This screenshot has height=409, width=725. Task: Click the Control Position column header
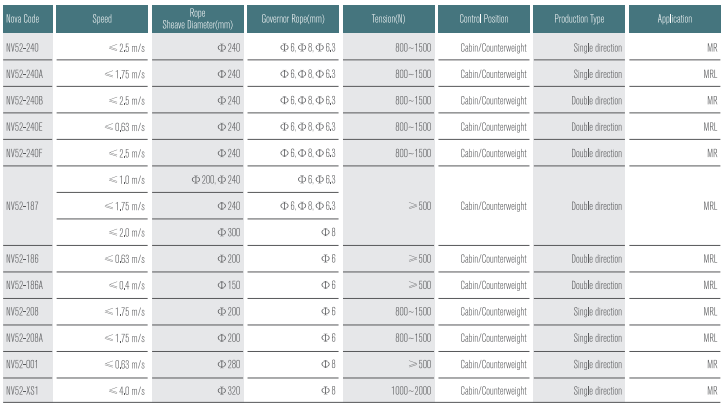[x=484, y=19]
